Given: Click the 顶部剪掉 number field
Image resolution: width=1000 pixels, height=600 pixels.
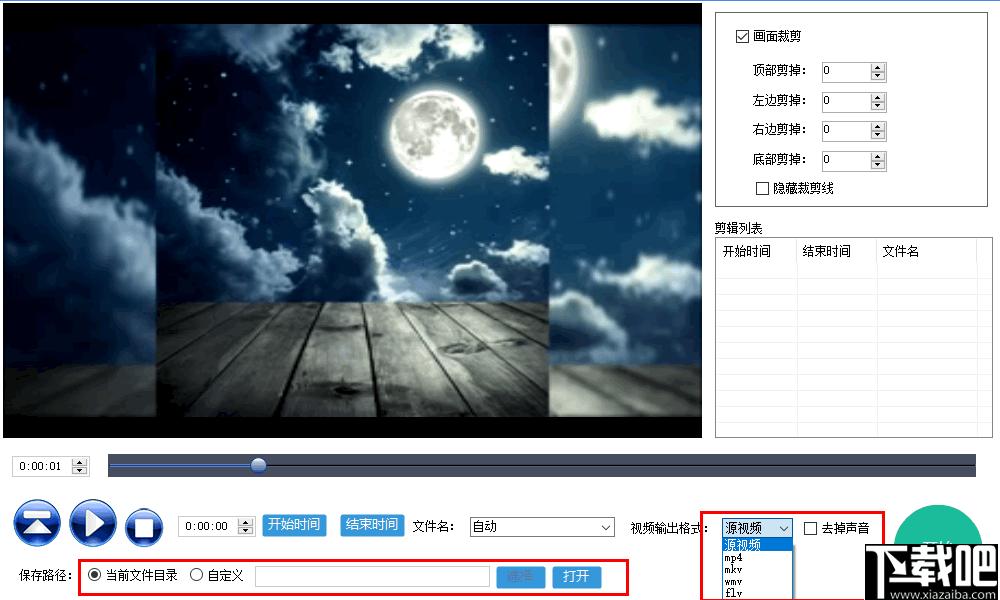Looking at the screenshot, I should (845, 71).
